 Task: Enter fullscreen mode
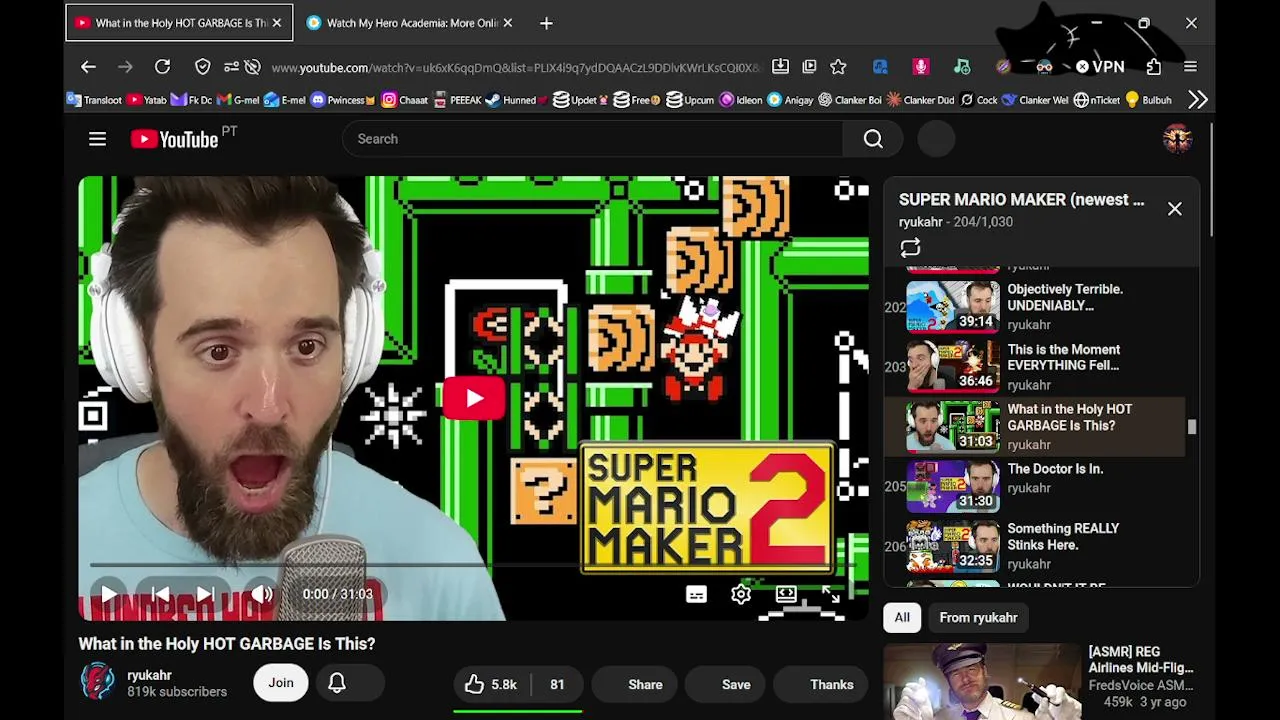[x=831, y=594]
